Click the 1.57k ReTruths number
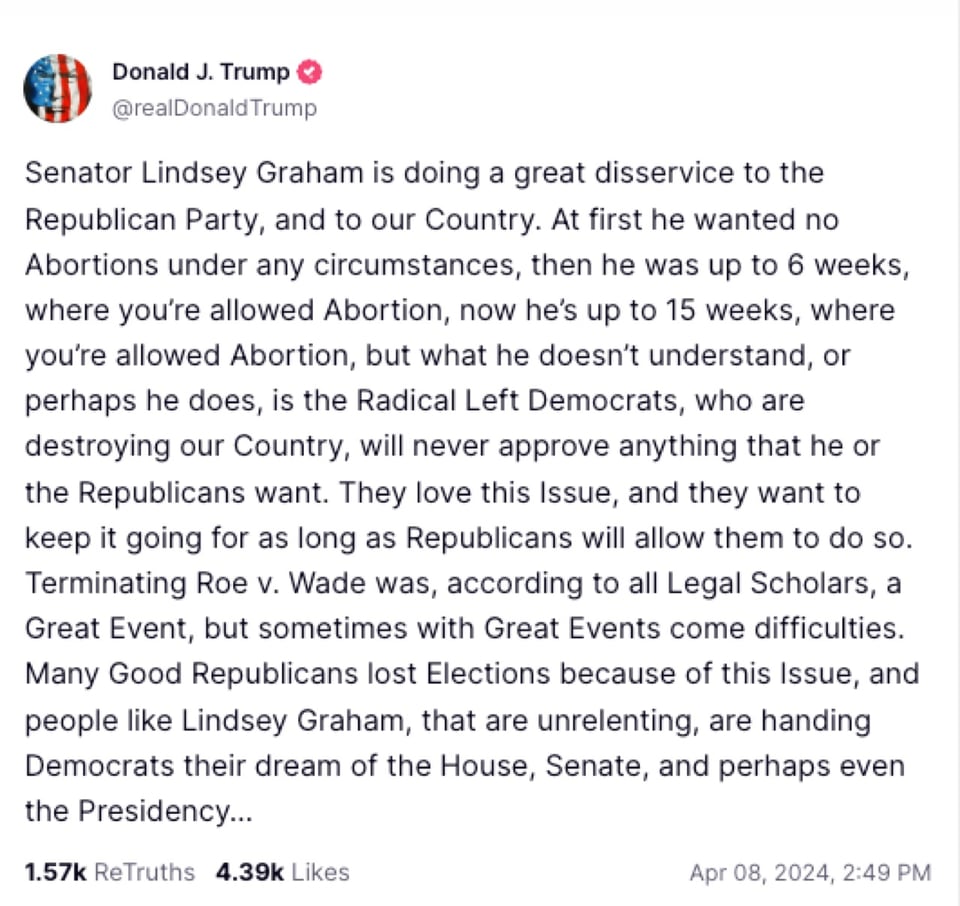Viewport: 960px width, 906px height. coord(55,872)
